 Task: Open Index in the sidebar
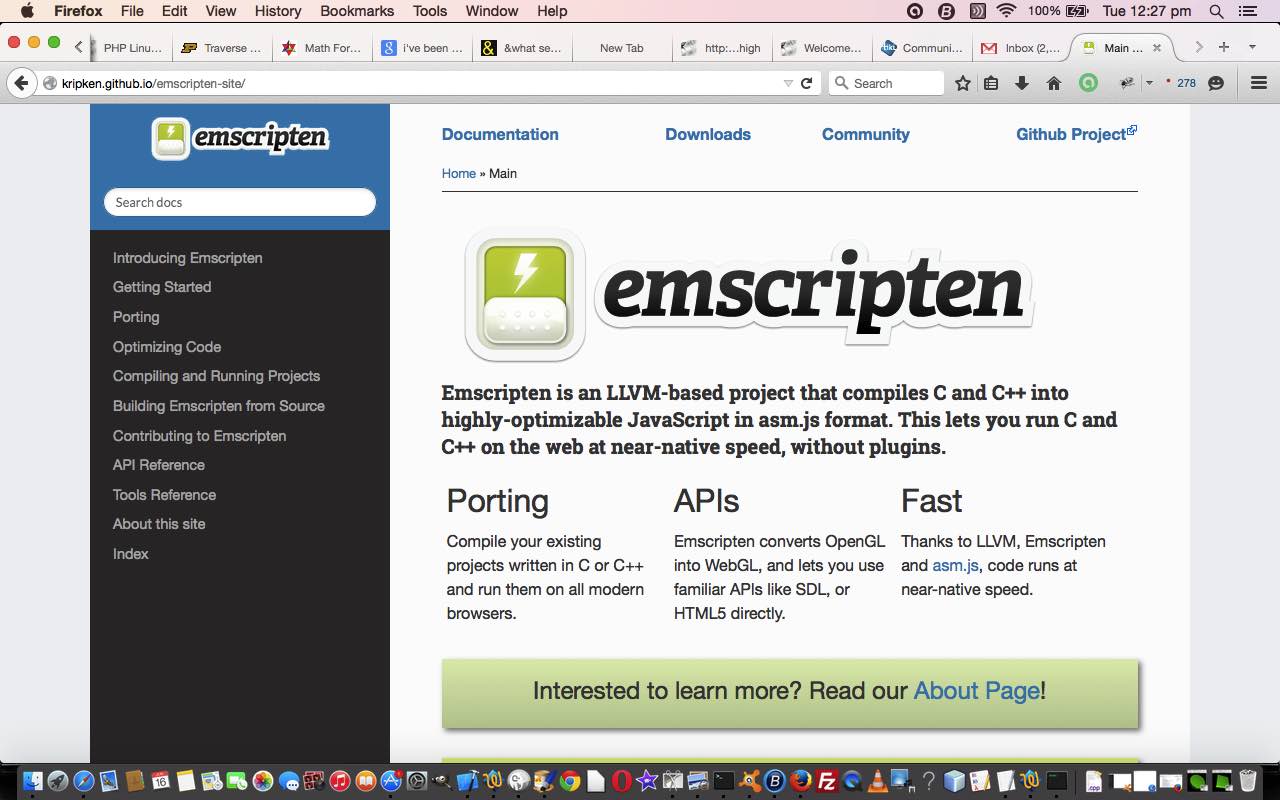pos(130,554)
